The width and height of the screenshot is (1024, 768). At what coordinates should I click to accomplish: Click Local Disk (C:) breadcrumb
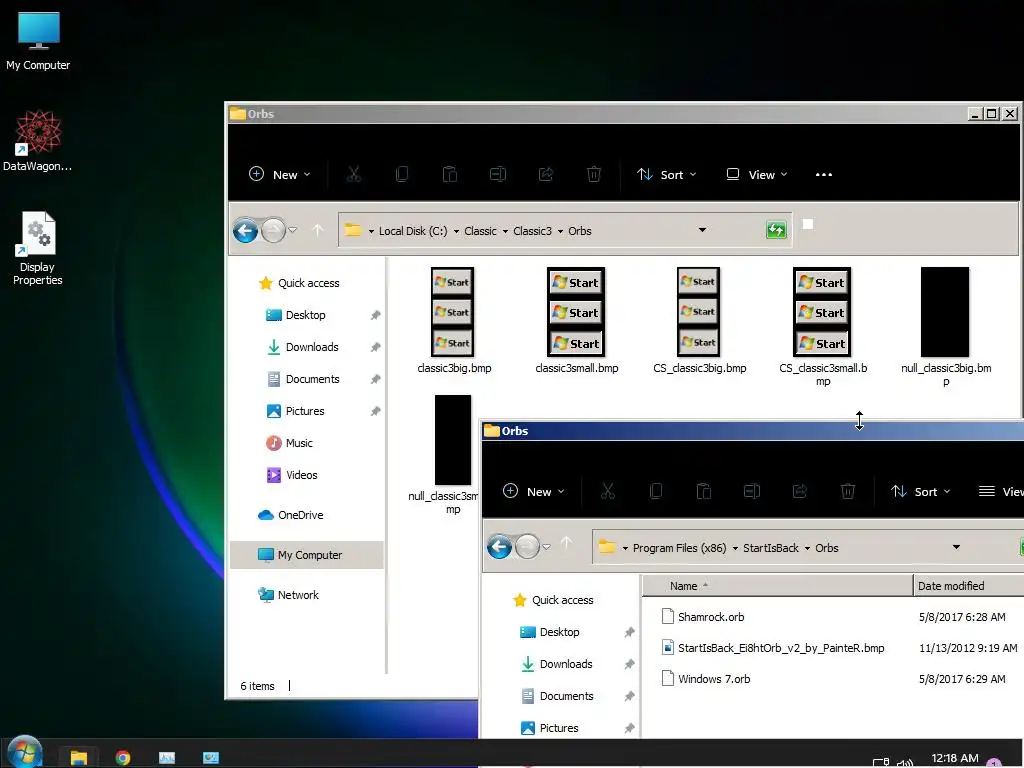pos(413,231)
